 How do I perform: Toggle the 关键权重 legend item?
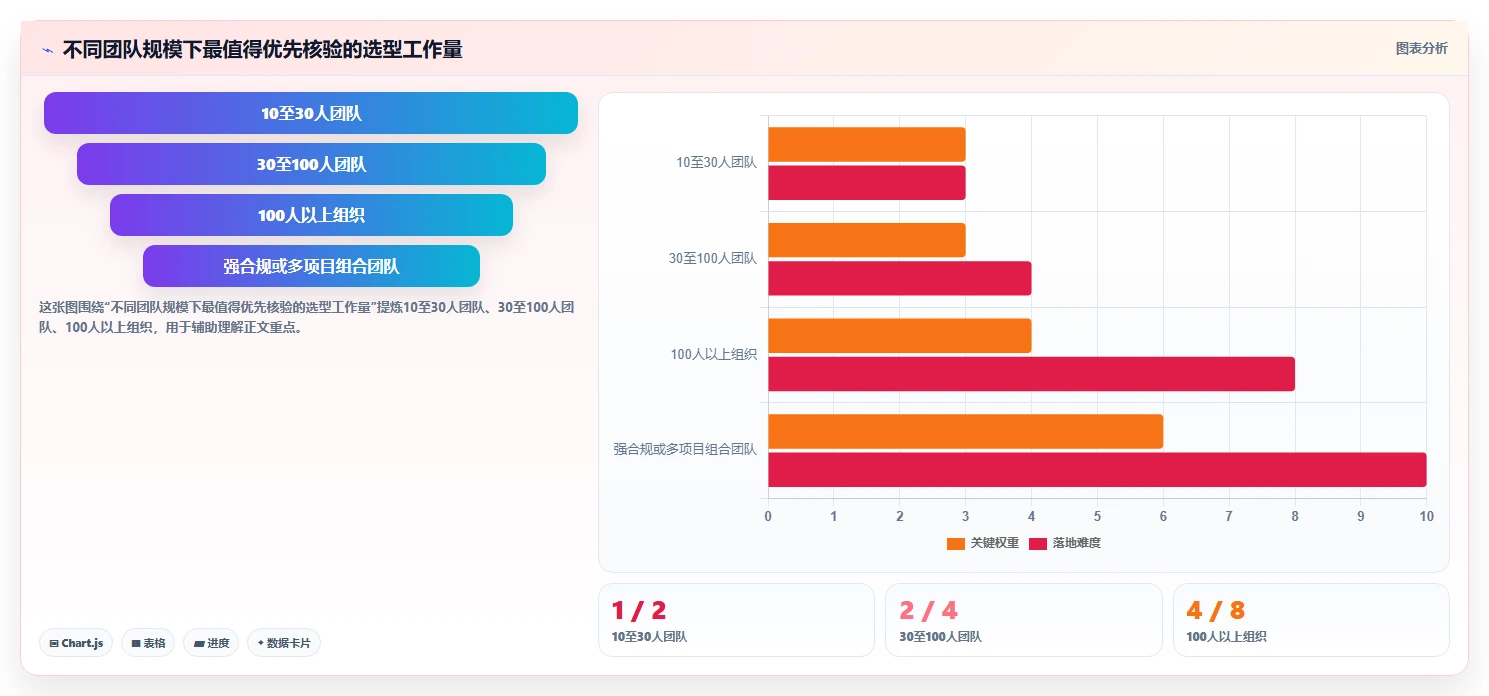(983, 543)
